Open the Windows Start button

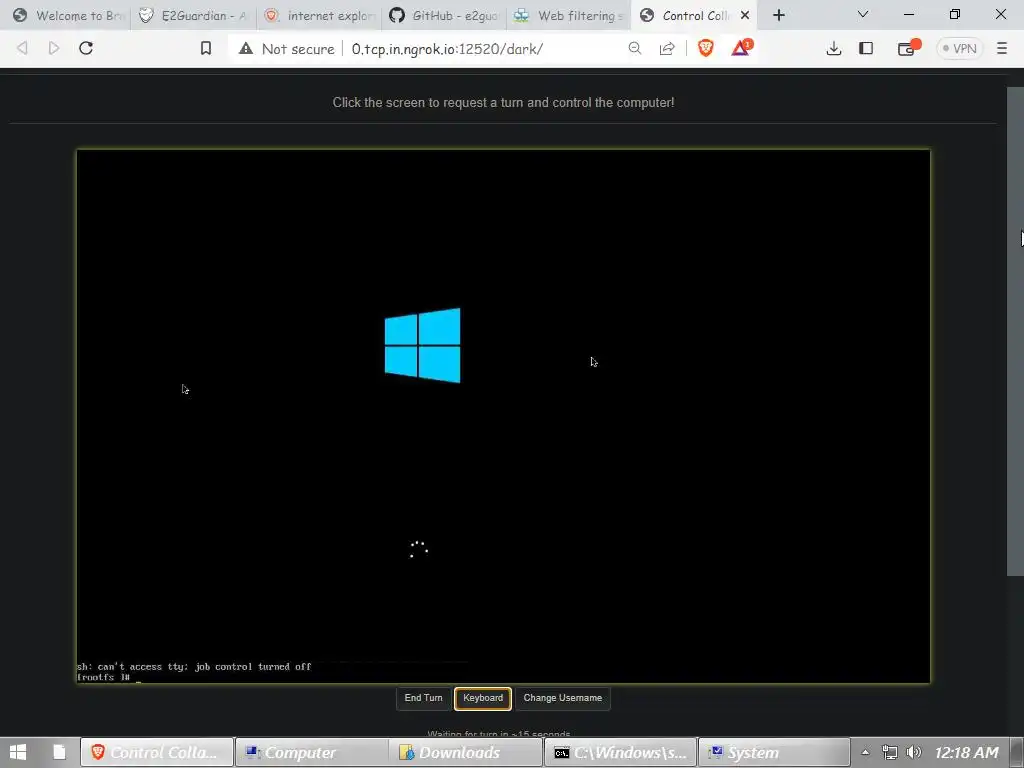point(18,752)
